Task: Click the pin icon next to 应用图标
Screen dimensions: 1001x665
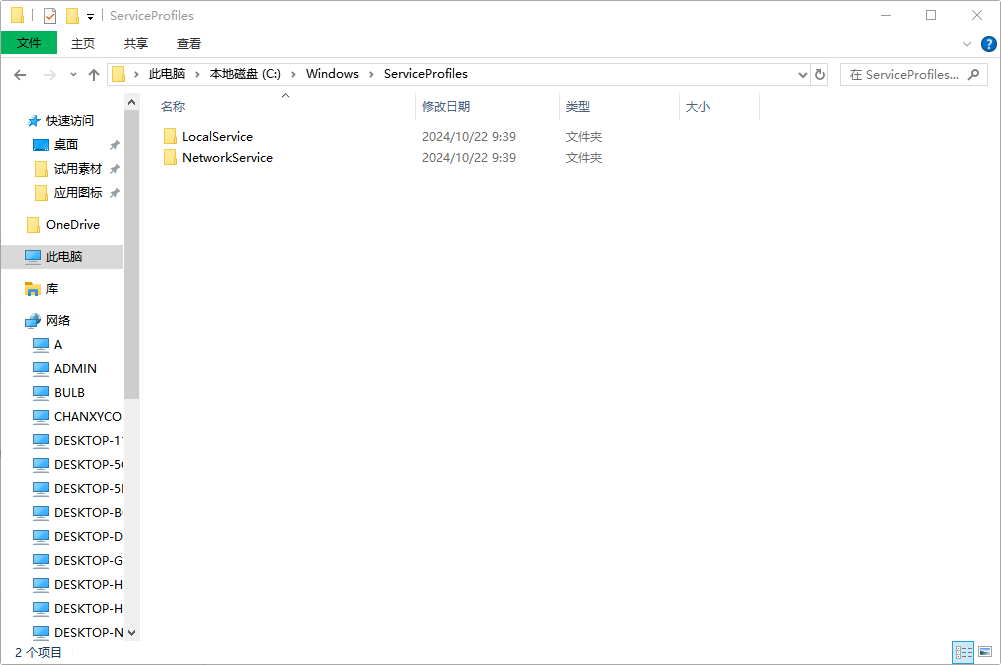Action: click(x=114, y=193)
